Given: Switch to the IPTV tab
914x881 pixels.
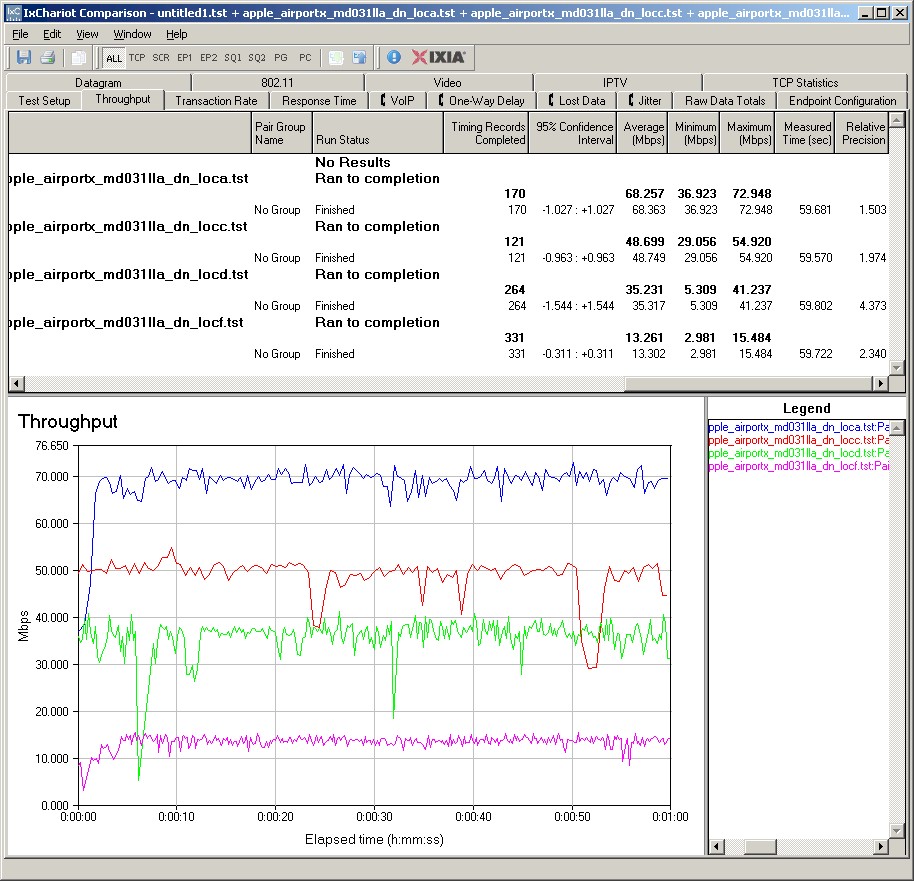Looking at the screenshot, I should (615, 83).
